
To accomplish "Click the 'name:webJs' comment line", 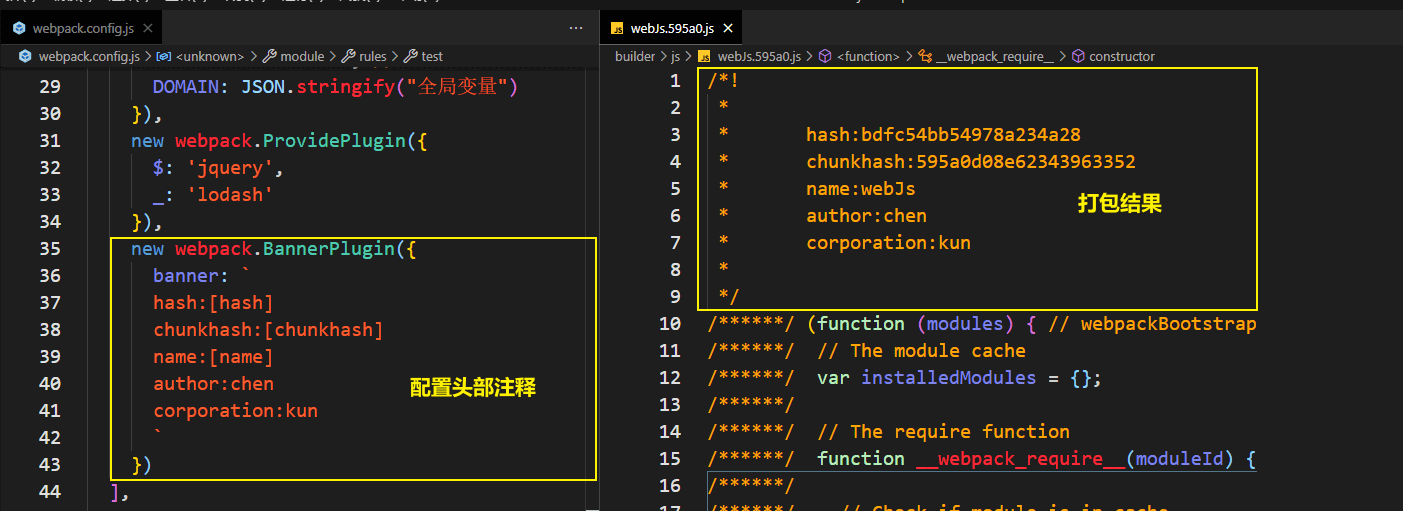I will pos(861,188).
